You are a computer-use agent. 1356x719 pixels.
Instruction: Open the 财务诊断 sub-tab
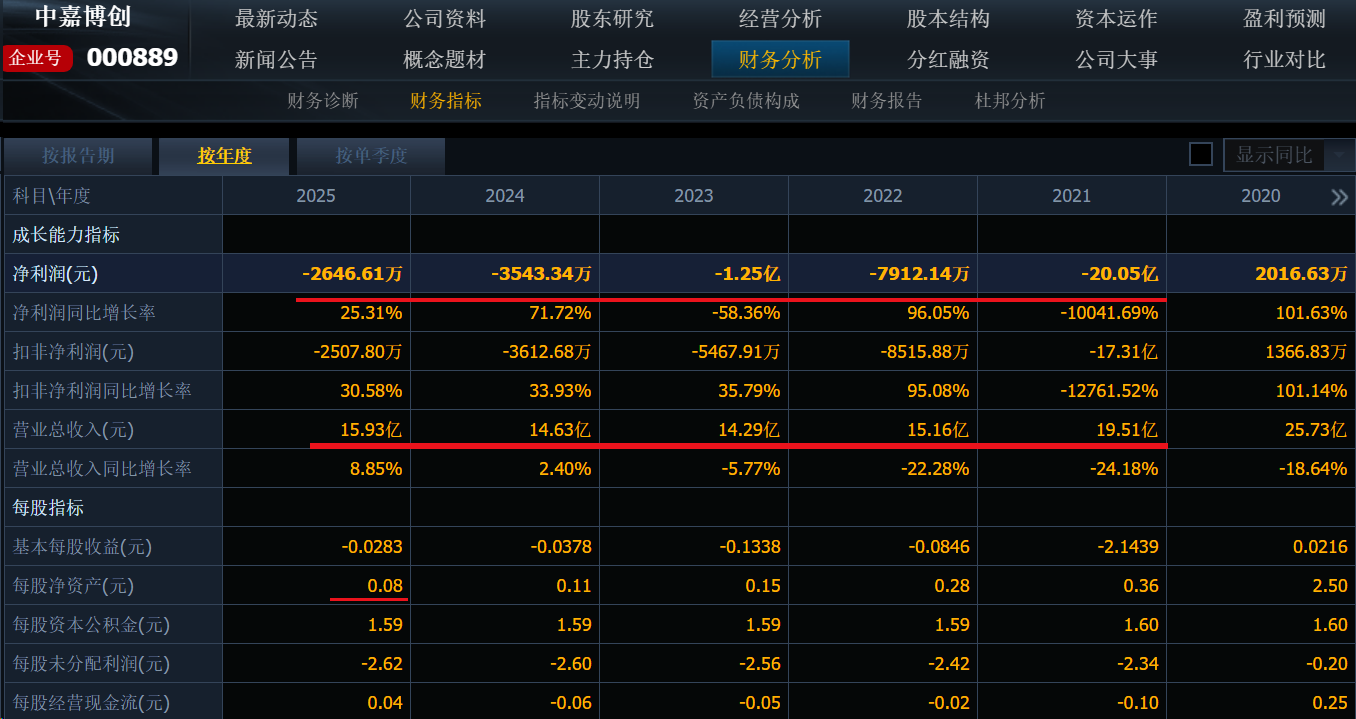click(322, 101)
